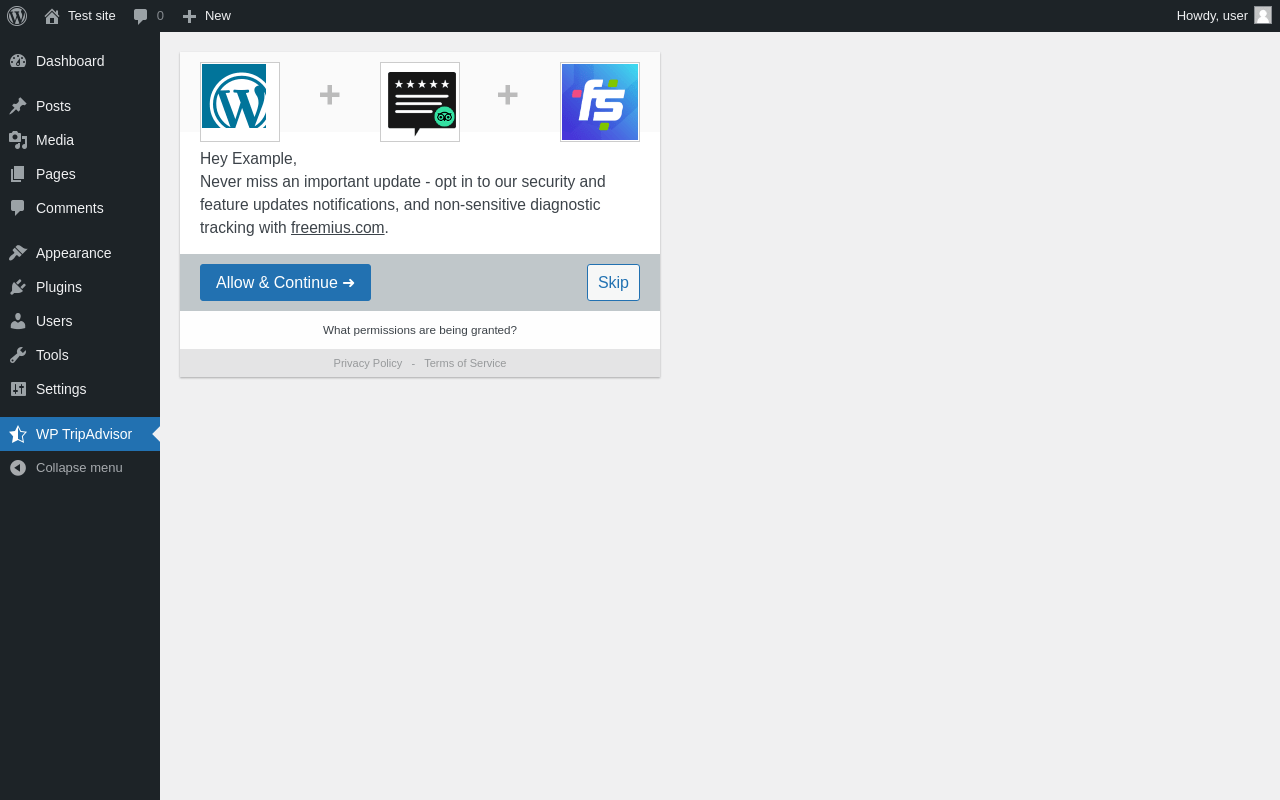
Task: Open the Privacy Policy link
Action: (368, 363)
